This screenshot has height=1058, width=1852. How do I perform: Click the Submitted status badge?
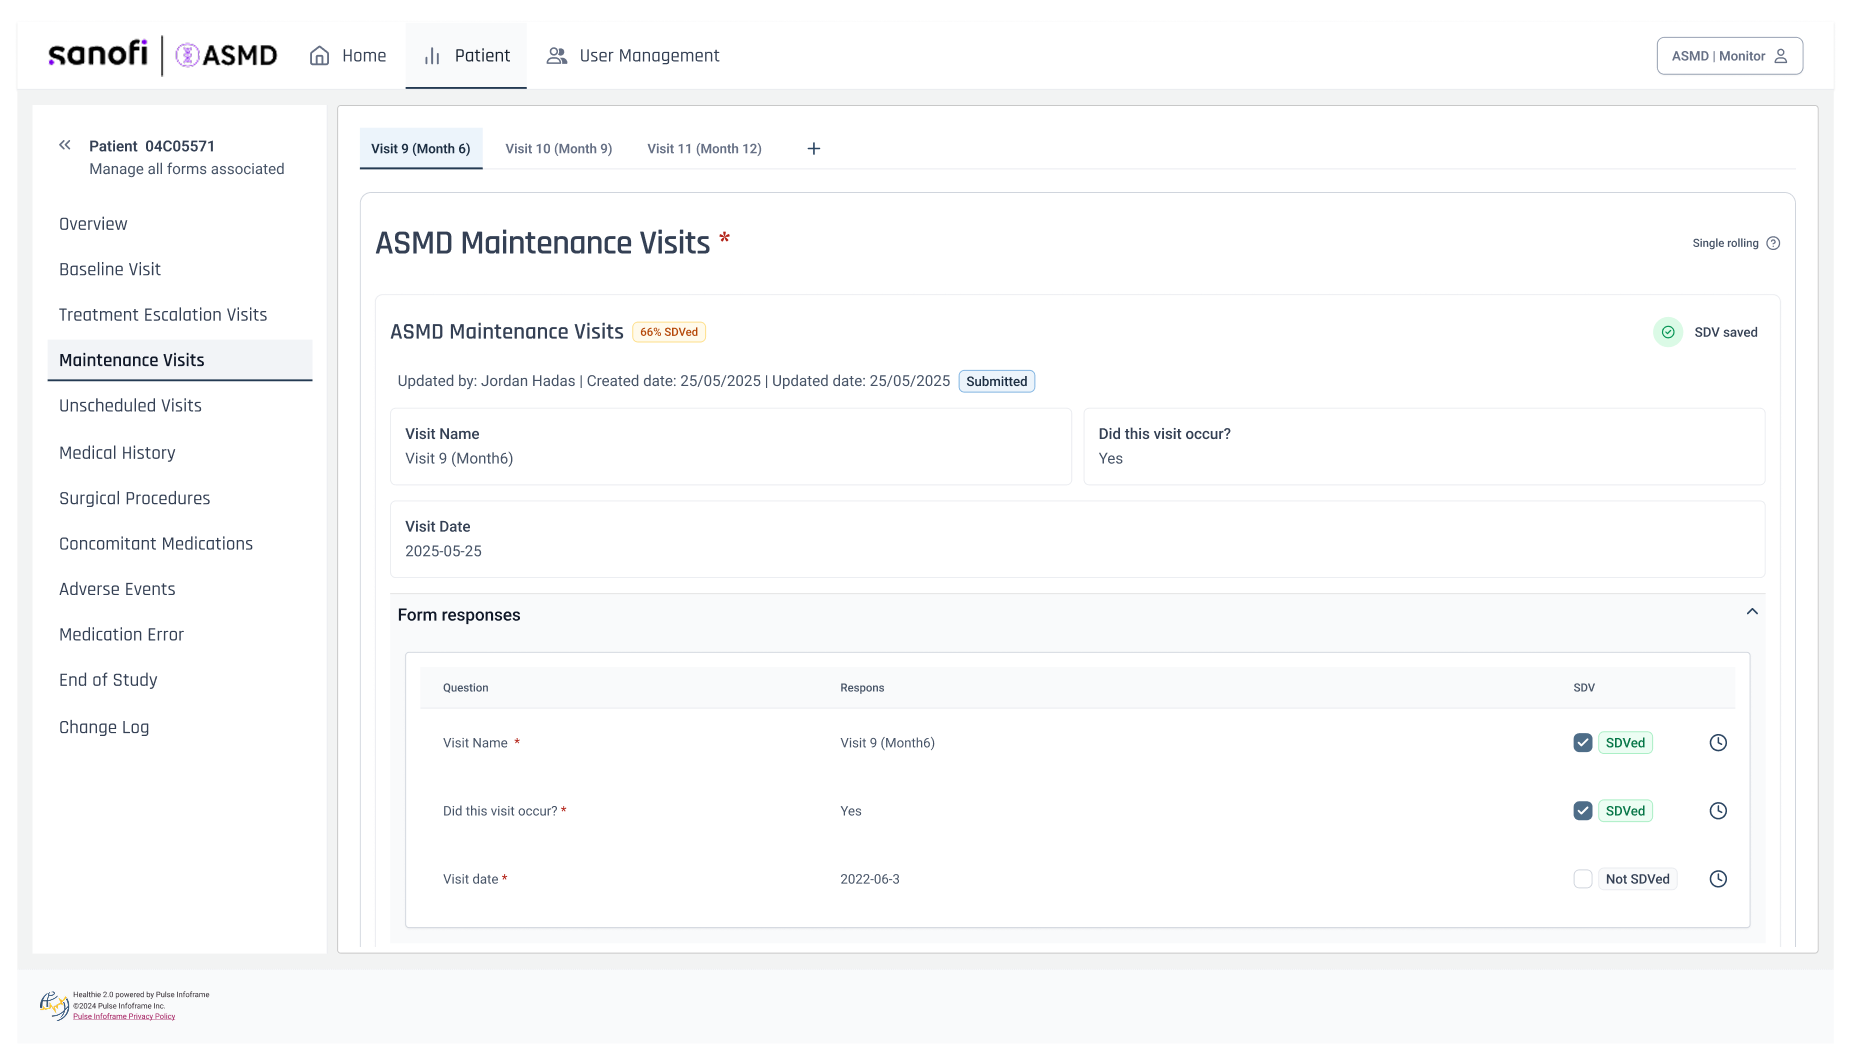click(x=997, y=381)
